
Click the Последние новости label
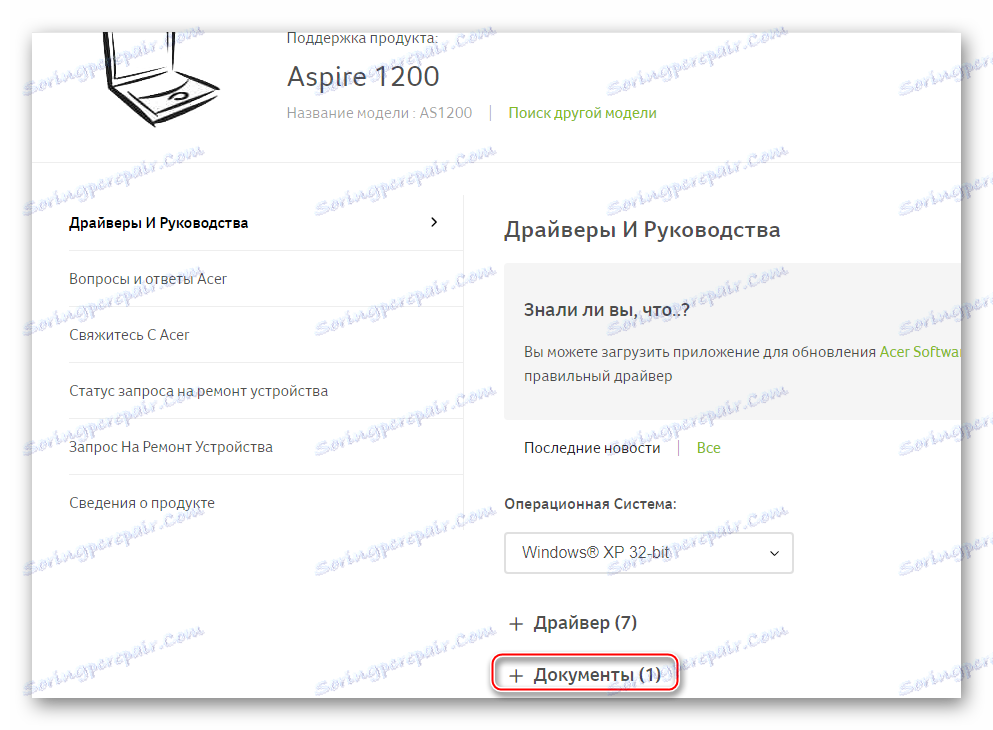click(591, 448)
